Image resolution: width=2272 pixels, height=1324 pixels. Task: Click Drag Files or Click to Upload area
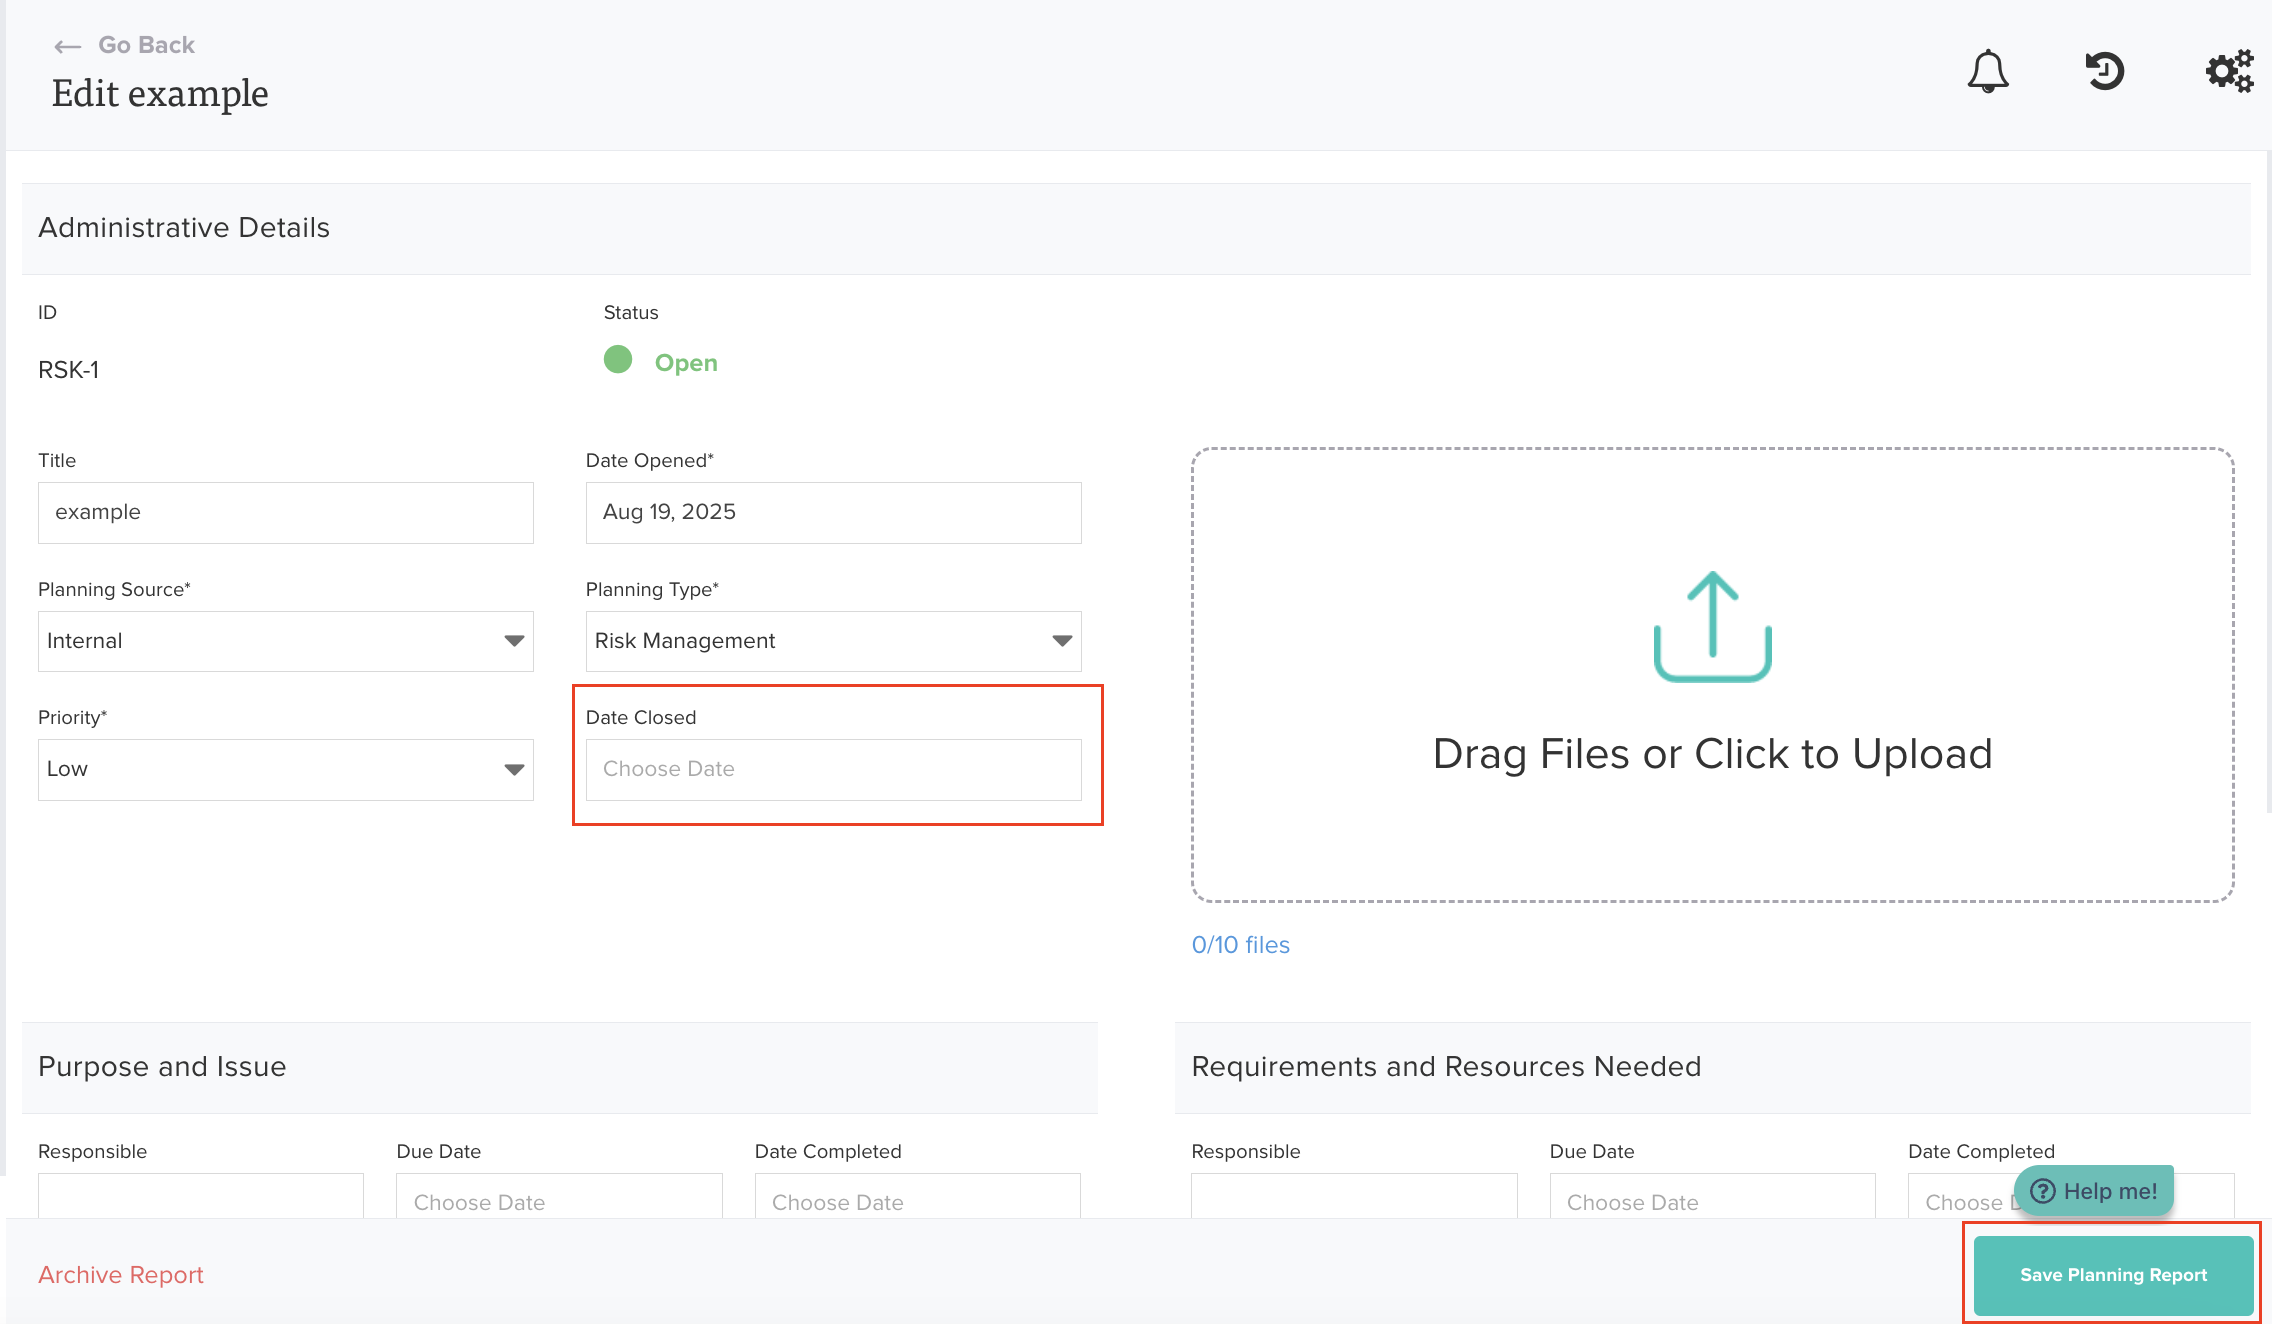pos(1712,754)
